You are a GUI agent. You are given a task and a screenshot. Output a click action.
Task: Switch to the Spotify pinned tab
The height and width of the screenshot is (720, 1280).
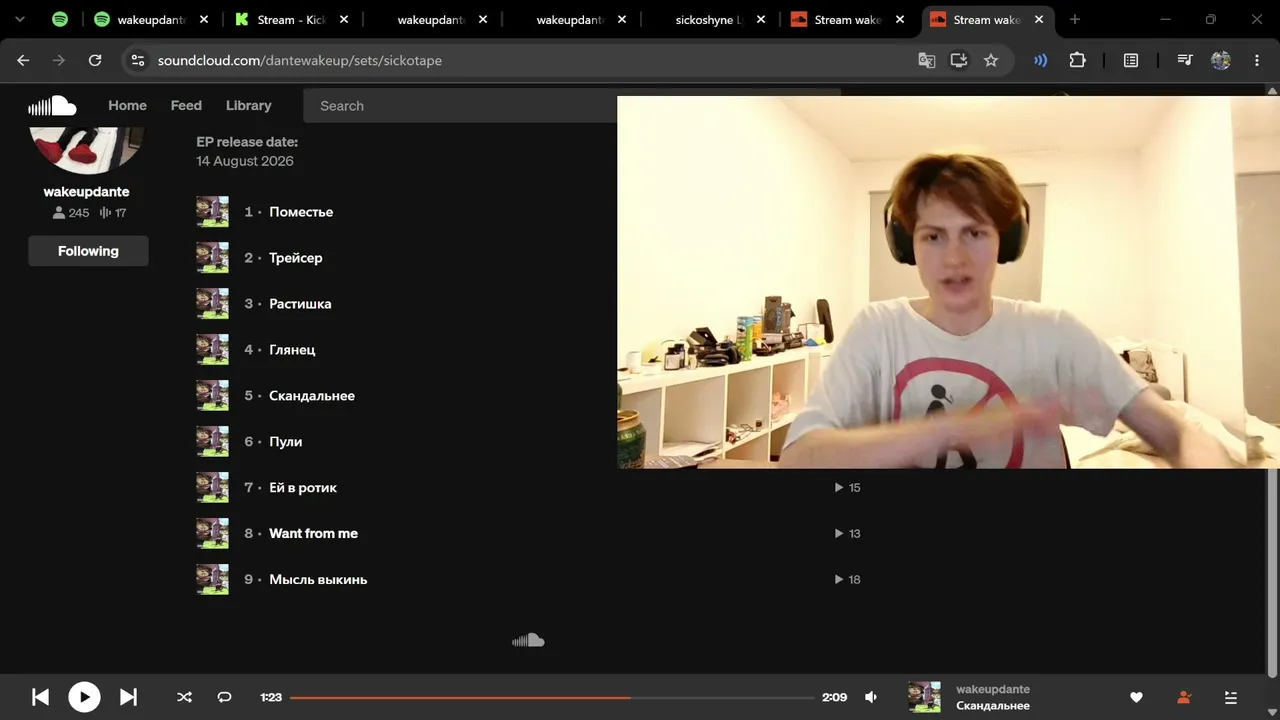pyautogui.click(x=60, y=19)
